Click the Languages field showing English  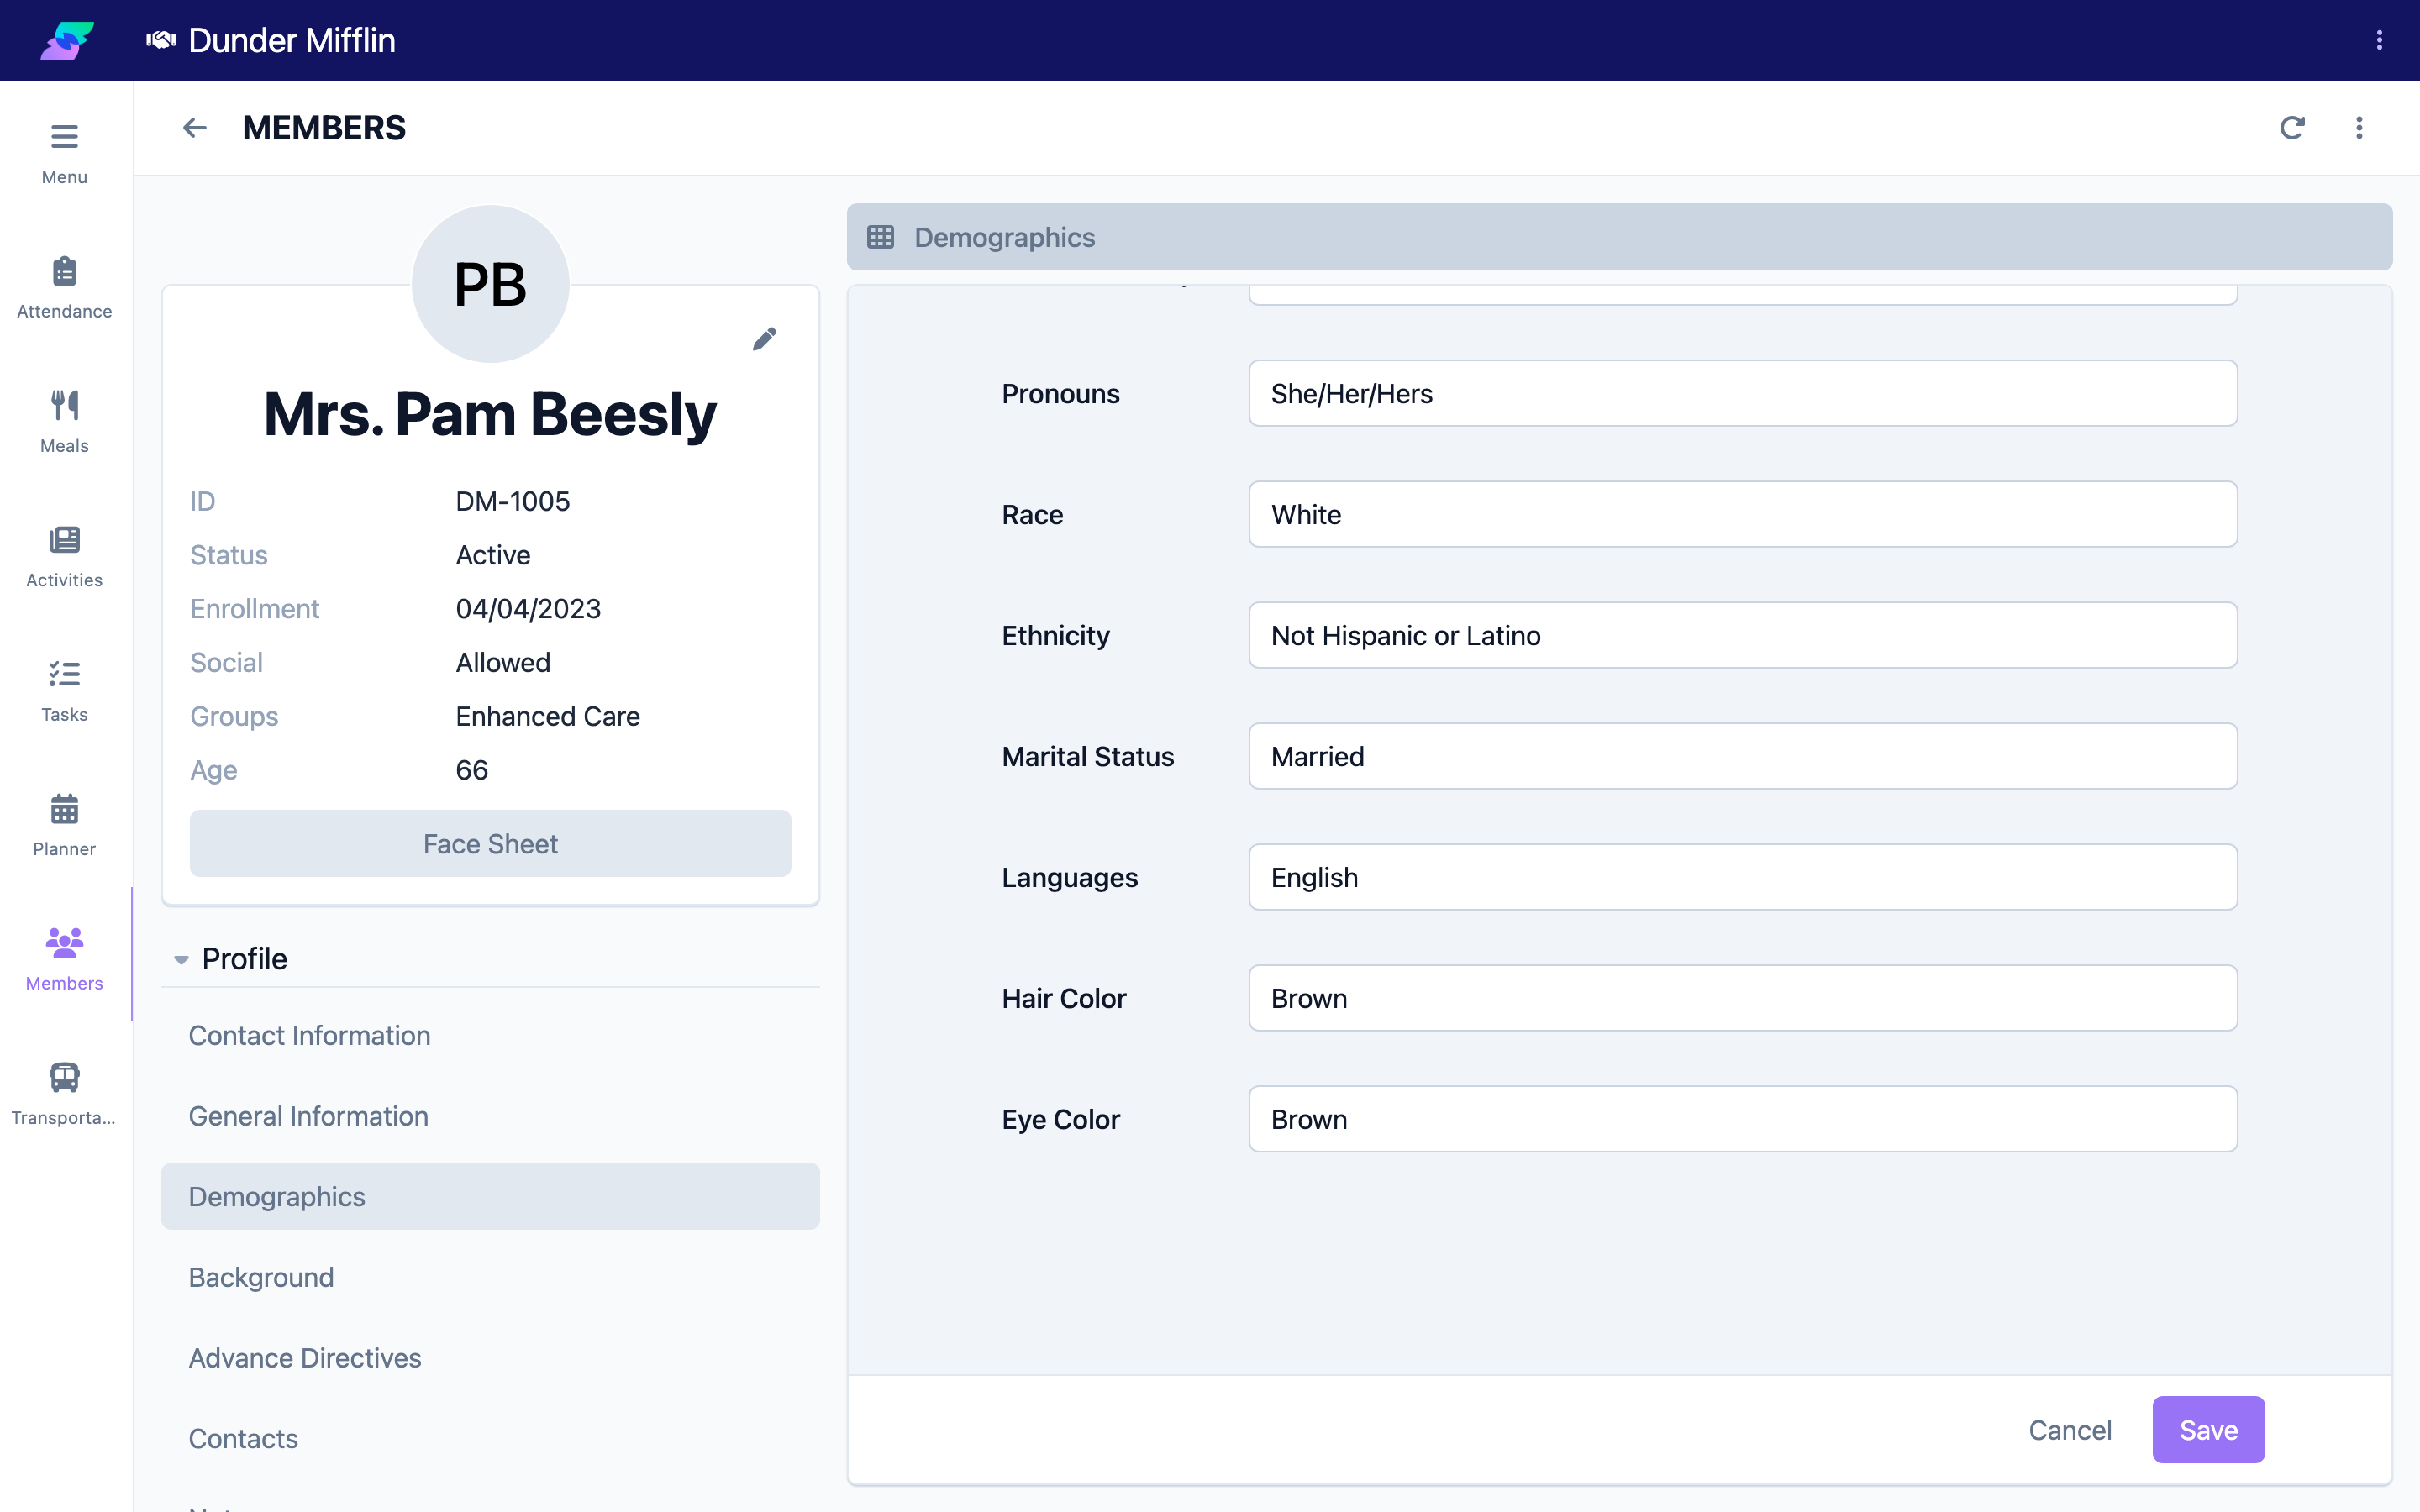coord(1743,877)
